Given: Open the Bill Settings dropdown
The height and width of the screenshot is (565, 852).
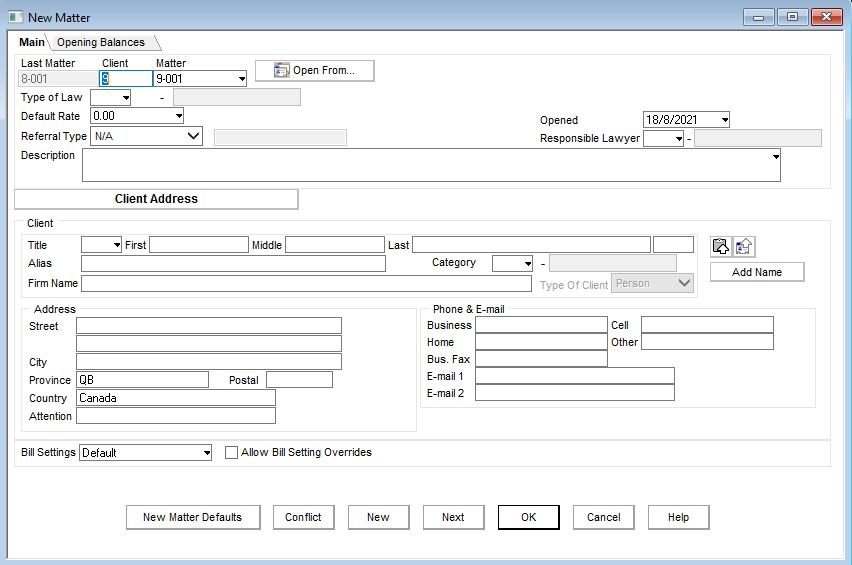Looking at the screenshot, I should (206, 453).
